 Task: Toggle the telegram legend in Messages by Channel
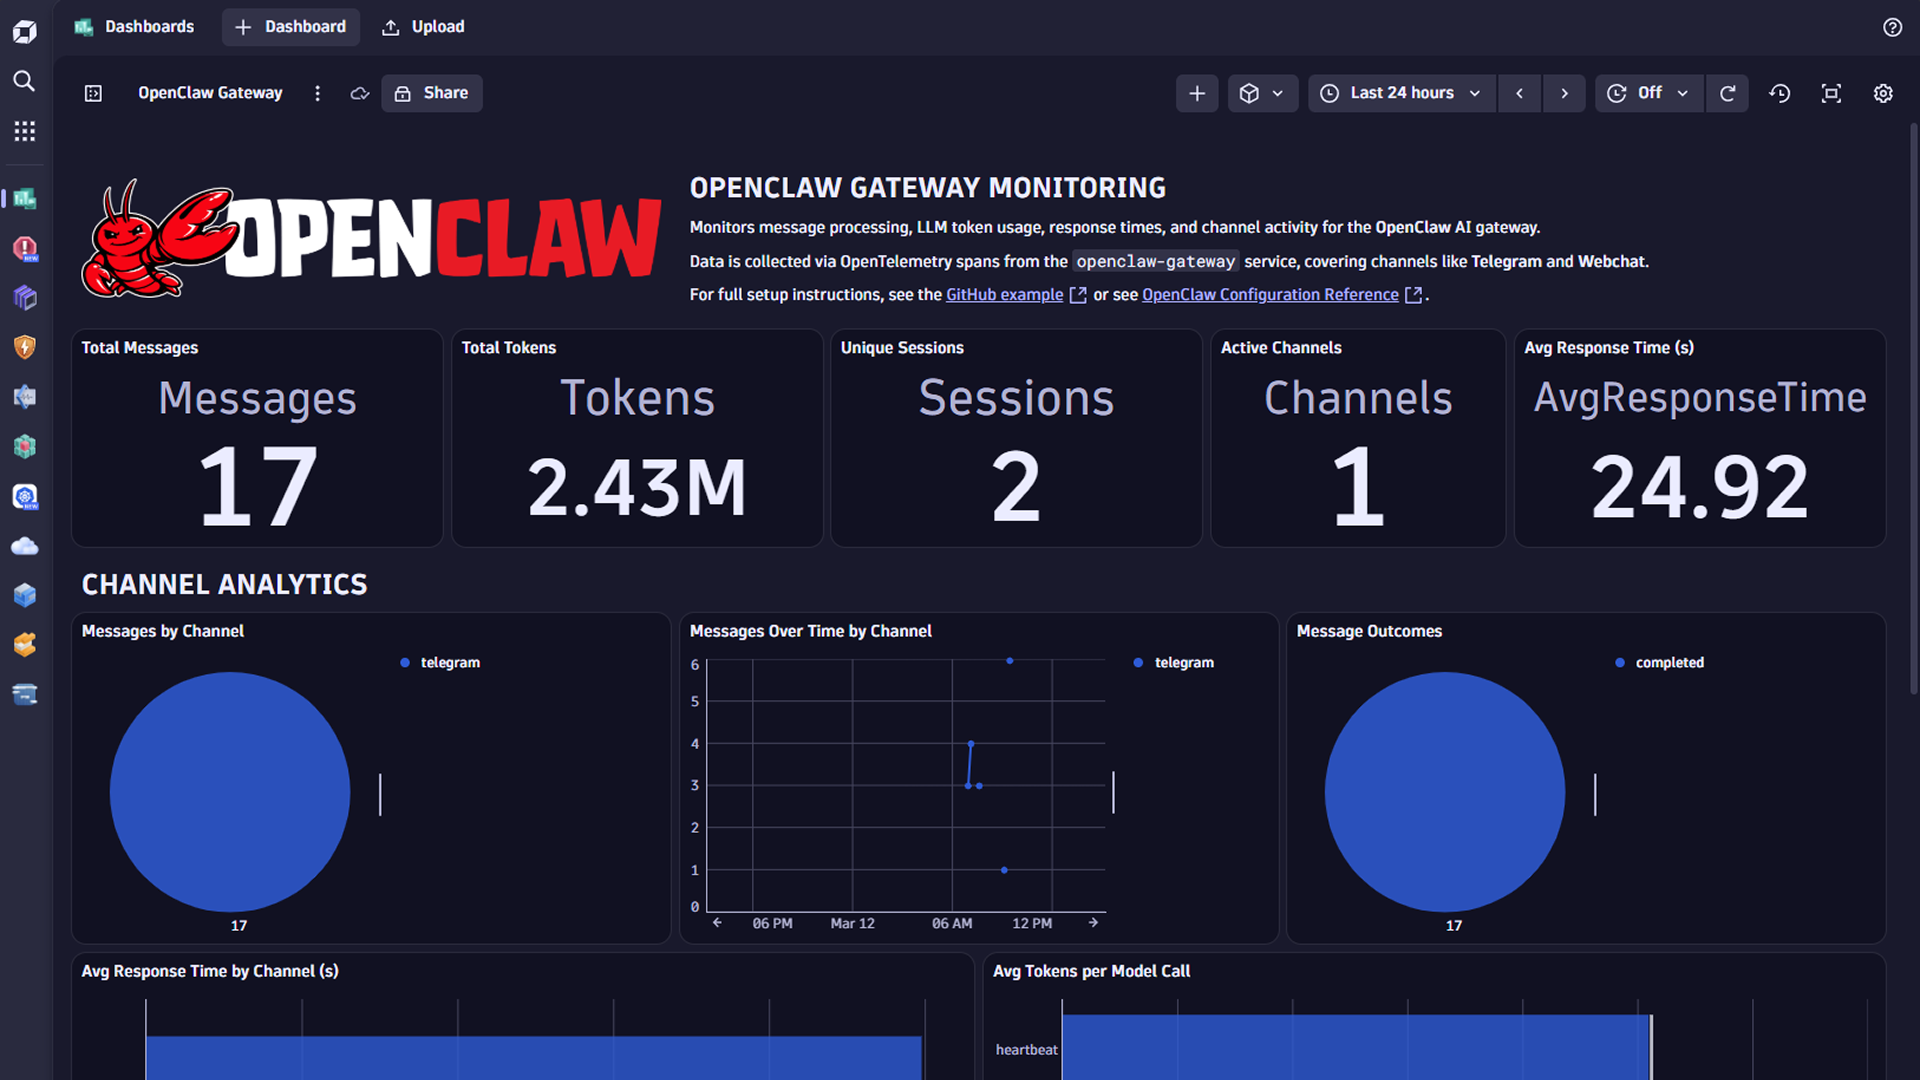pyautogui.click(x=440, y=662)
